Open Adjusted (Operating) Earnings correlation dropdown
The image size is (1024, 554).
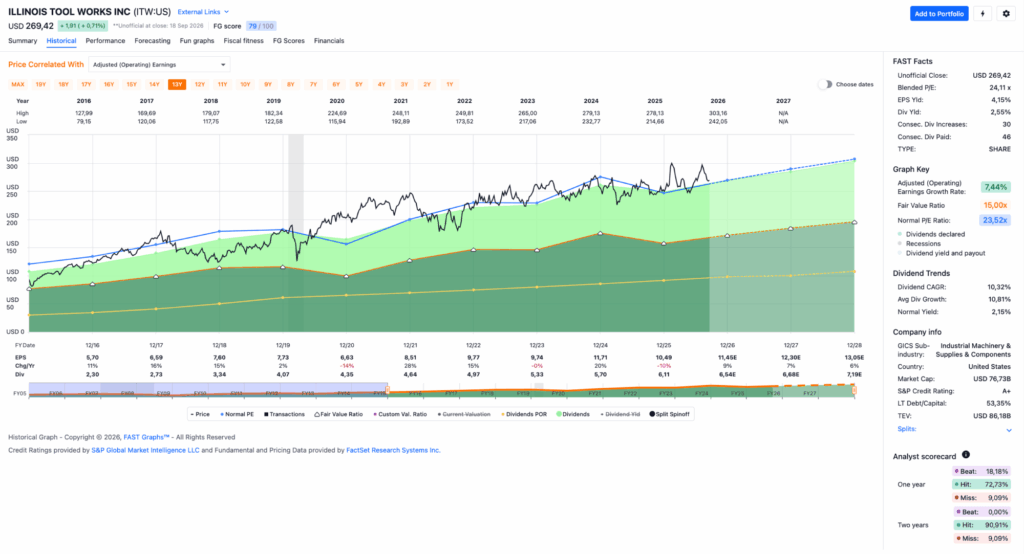159,65
